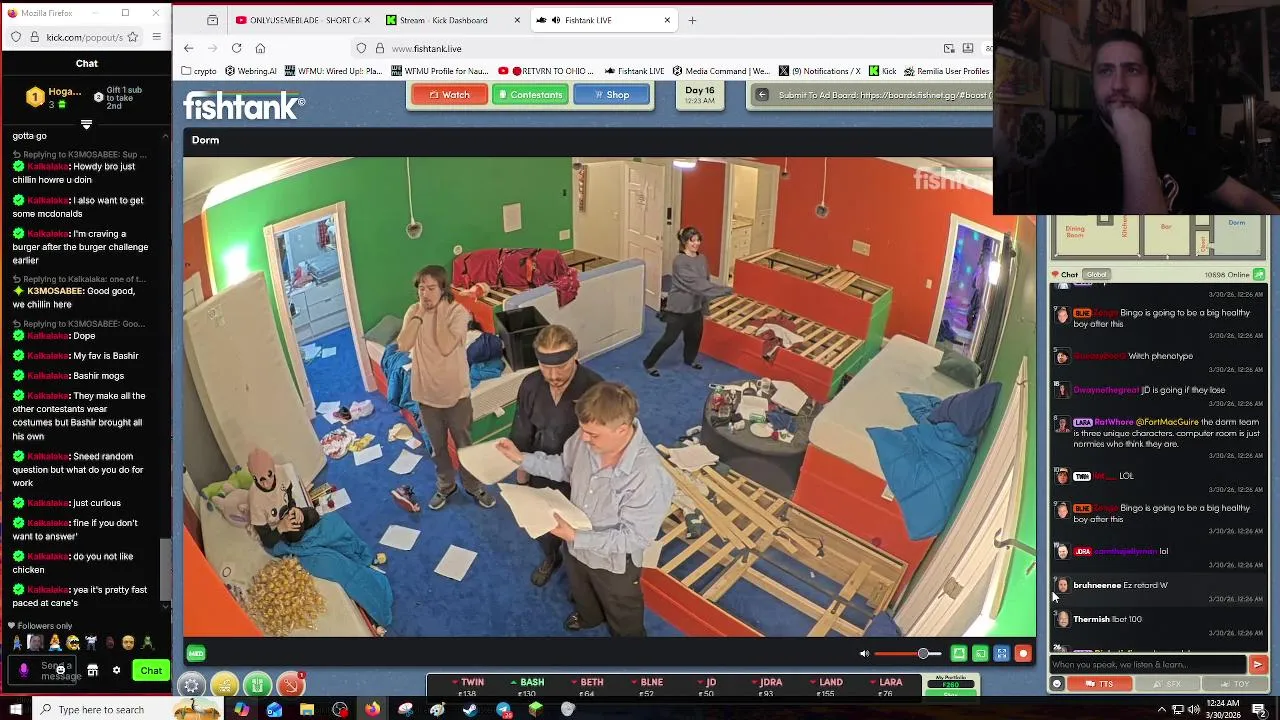This screenshot has height=720, width=1280.
Task: Click the house map thumbnail
Action: (1158, 237)
